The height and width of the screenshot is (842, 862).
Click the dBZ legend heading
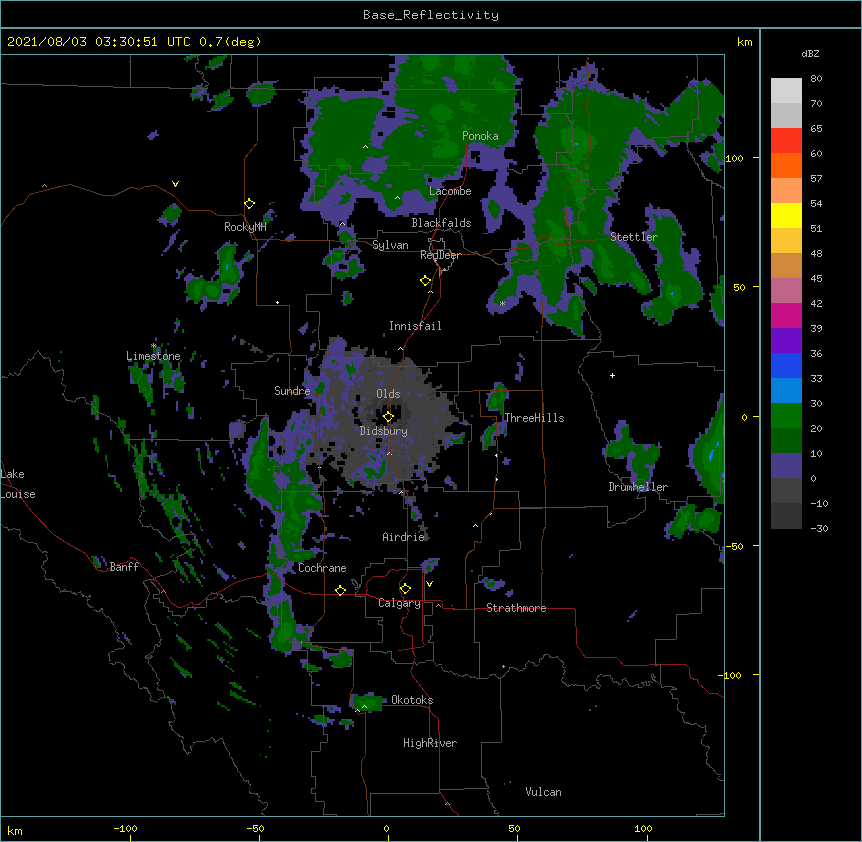[810, 54]
